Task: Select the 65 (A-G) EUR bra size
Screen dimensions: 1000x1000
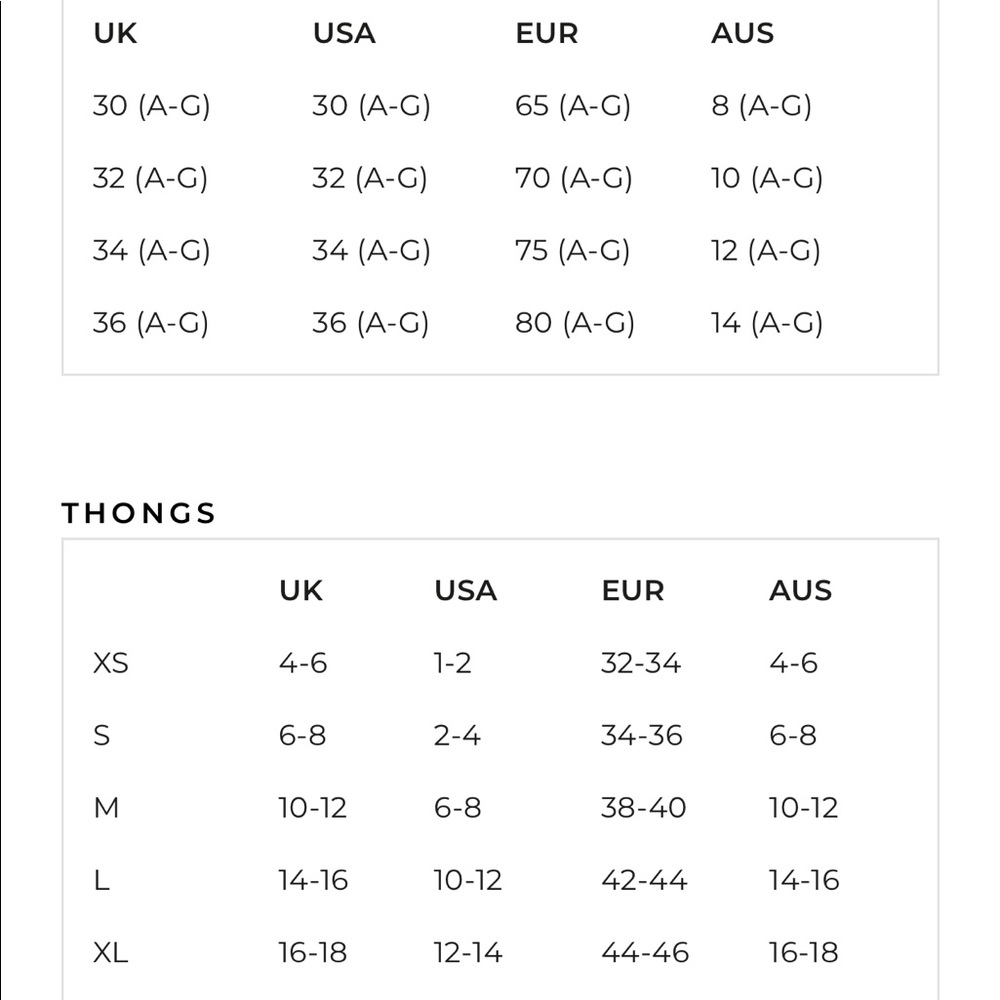Action: [573, 106]
